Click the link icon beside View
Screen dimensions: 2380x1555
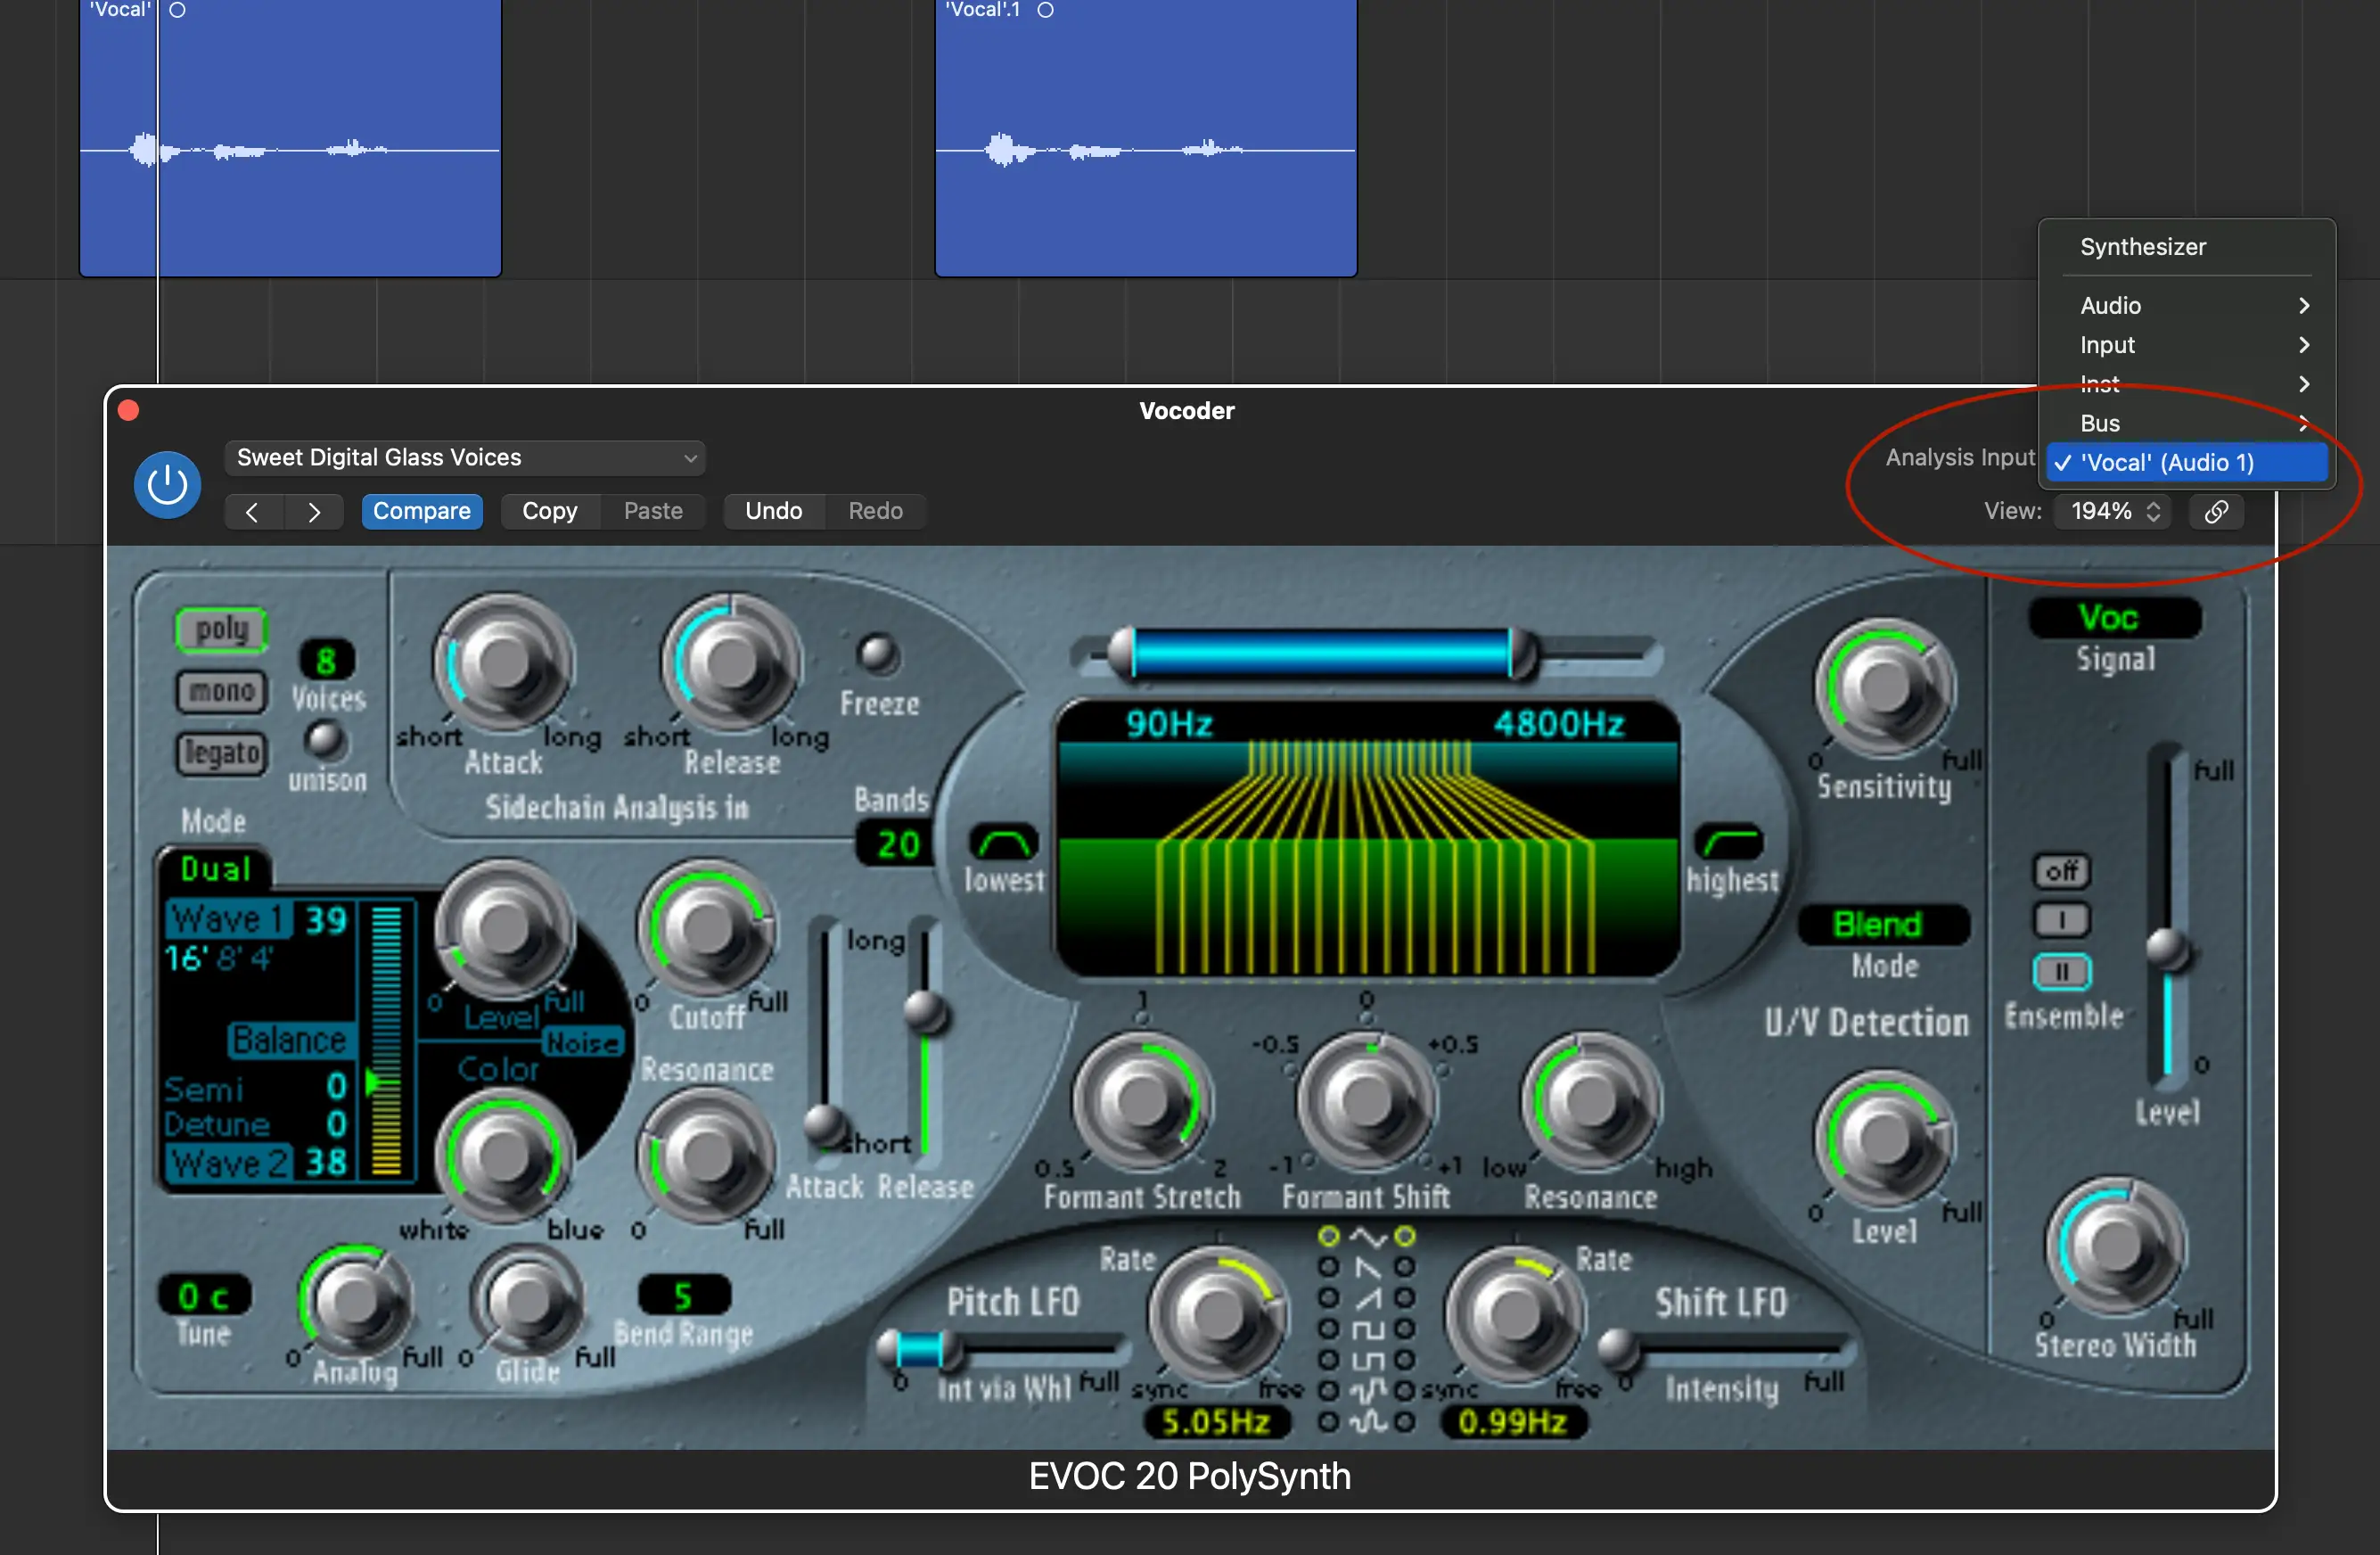click(2216, 511)
